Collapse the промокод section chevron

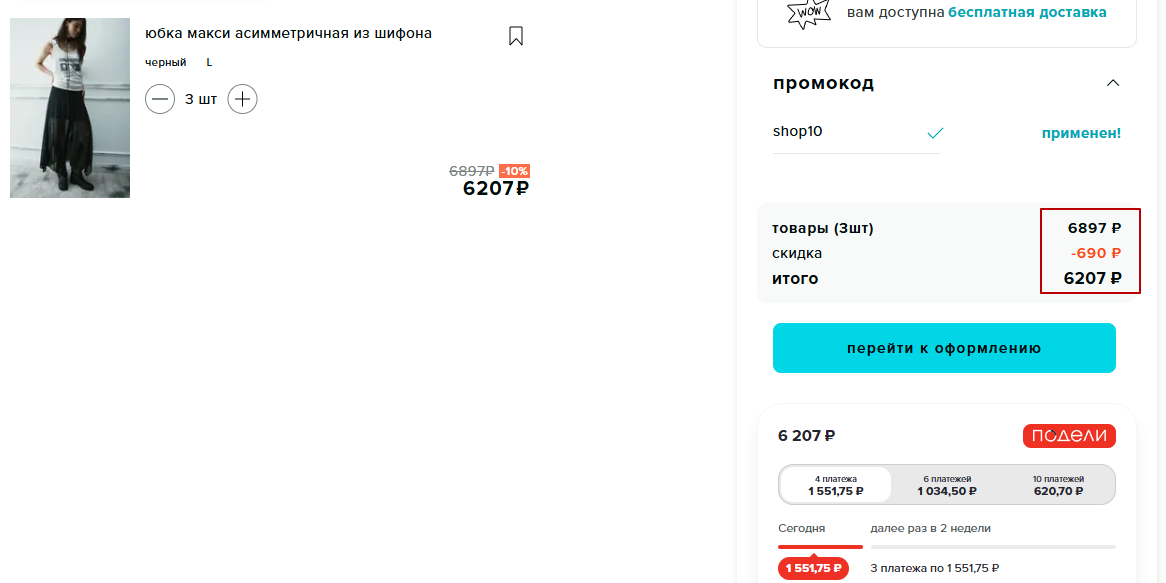(x=1113, y=83)
